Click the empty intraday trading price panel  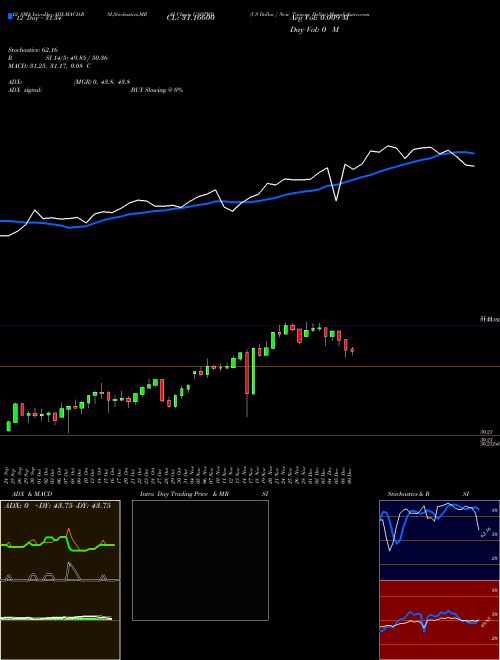tap(200, 560)
